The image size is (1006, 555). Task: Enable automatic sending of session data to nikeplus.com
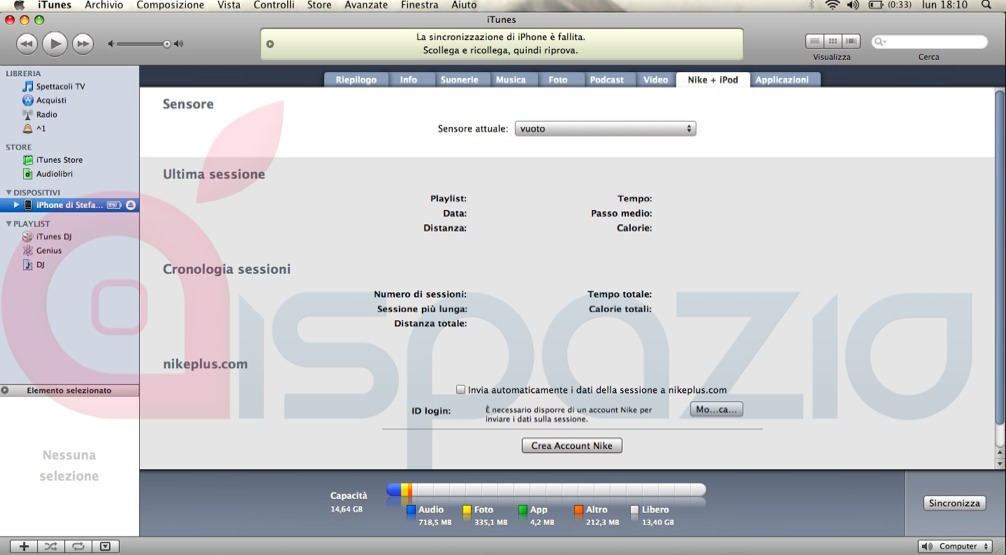(x=461, y=390)
